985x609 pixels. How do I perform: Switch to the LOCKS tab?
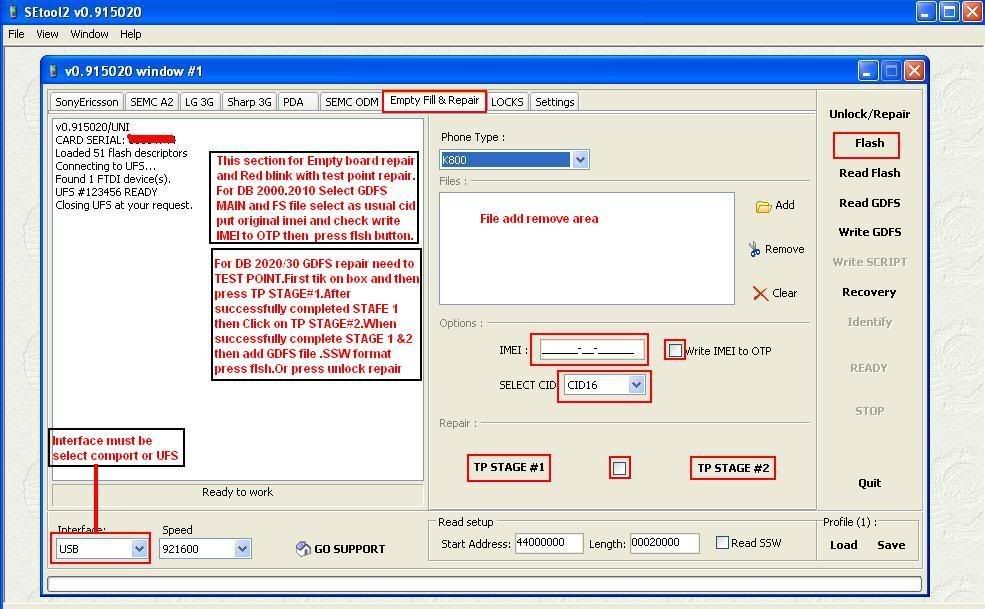(x=507, y=102)
